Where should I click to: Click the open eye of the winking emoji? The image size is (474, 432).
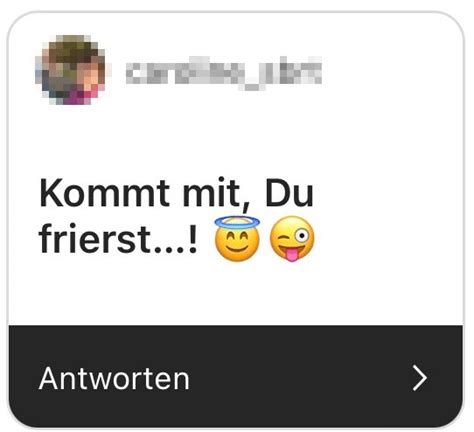pos(302,236)
